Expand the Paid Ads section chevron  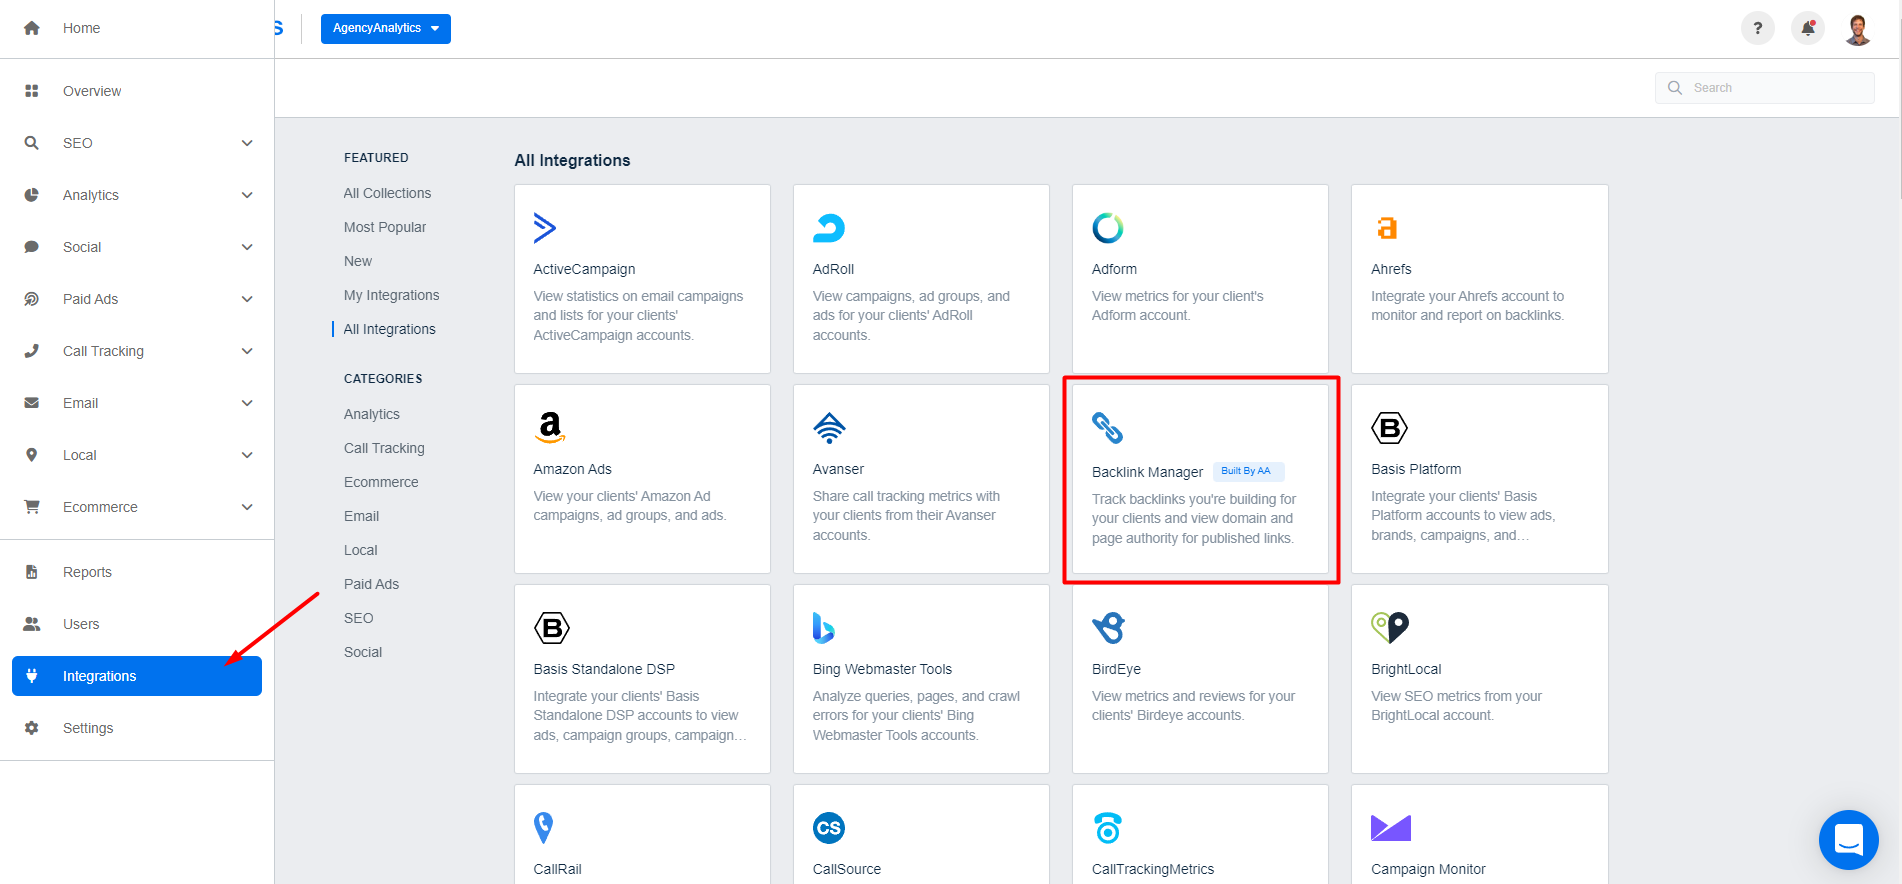[247, 299]
